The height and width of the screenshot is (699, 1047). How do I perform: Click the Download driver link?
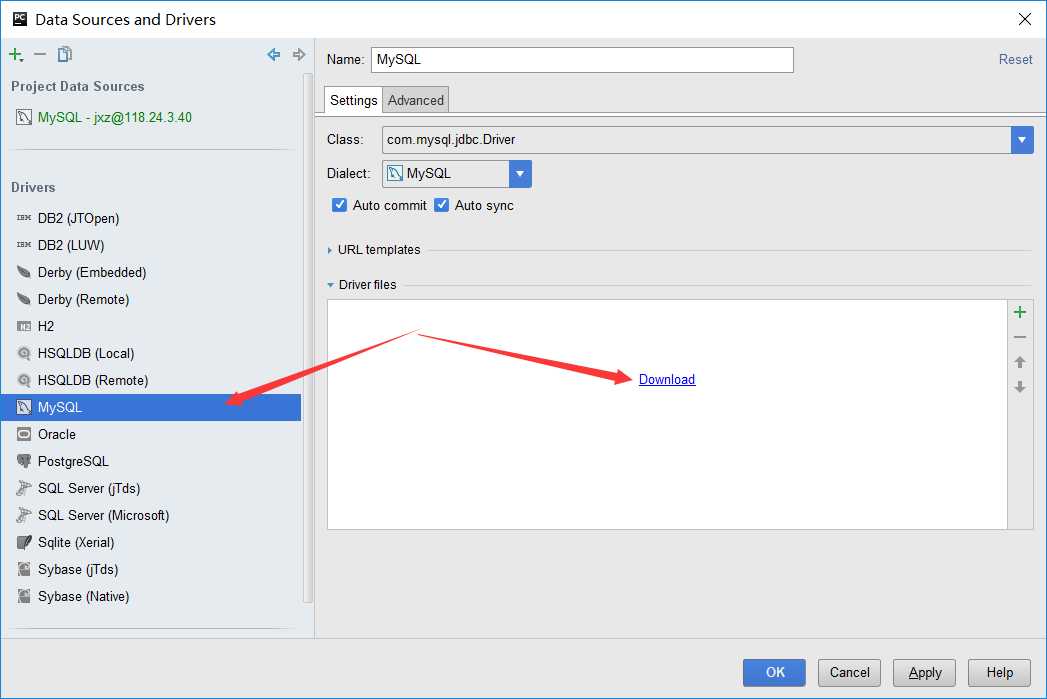click(x=667, y=379)
